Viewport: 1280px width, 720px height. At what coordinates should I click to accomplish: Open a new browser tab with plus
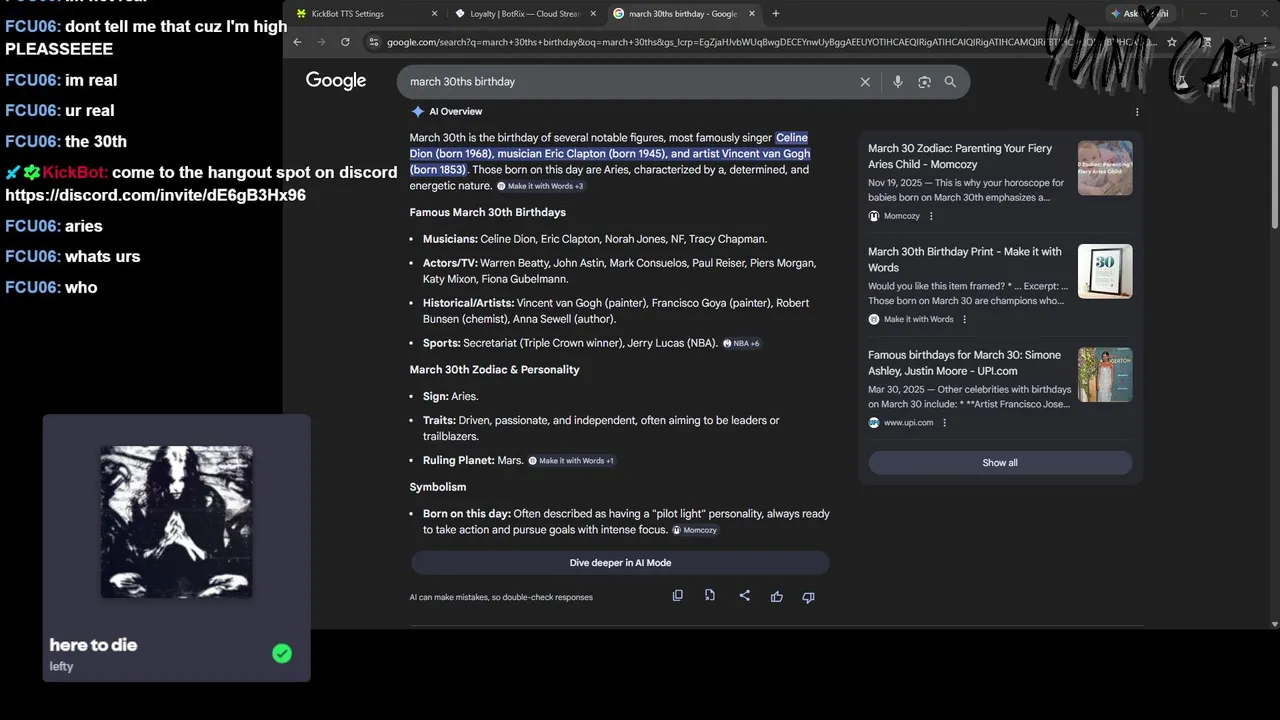pyautogui.click(x=776, y=14)
